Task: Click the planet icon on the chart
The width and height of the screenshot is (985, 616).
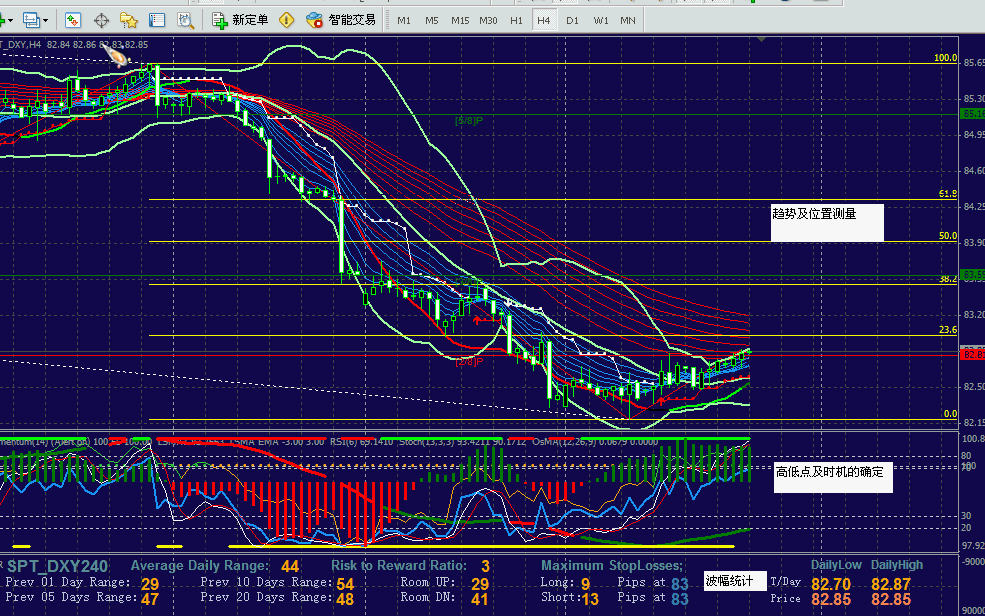Action: 119,57
